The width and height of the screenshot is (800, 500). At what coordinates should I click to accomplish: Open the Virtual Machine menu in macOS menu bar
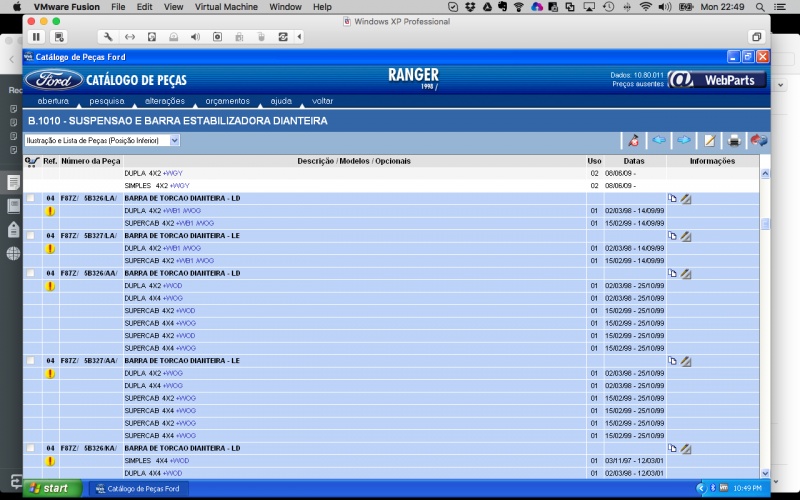(x=226, y=7)
